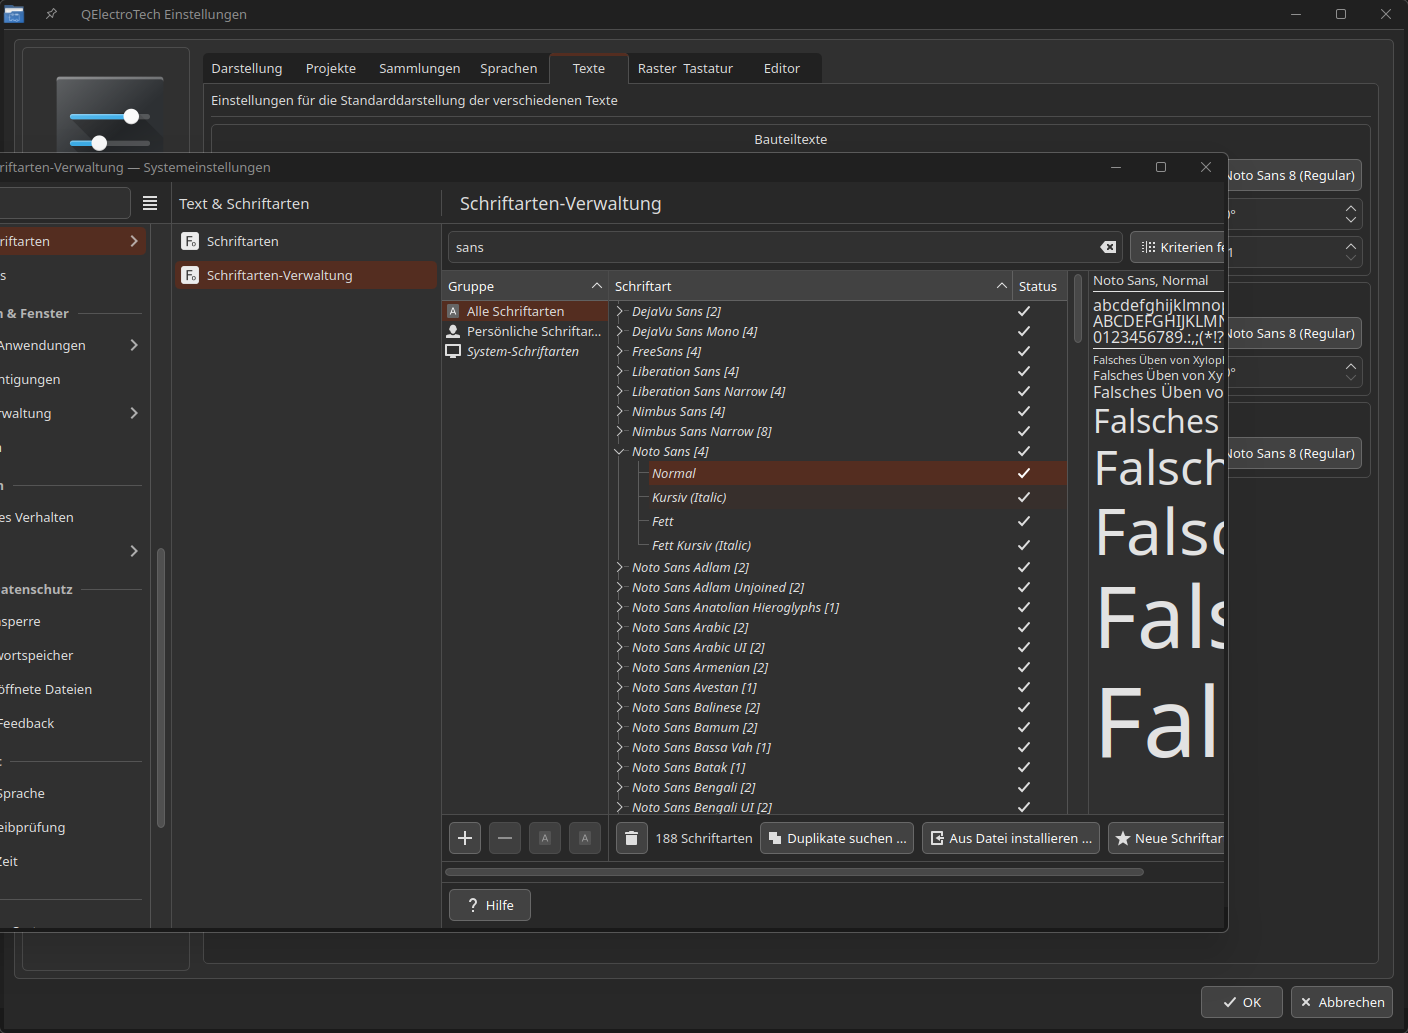
Task: Open the hamburger menu in the settings sidebar
Action: tap(150, 203)
